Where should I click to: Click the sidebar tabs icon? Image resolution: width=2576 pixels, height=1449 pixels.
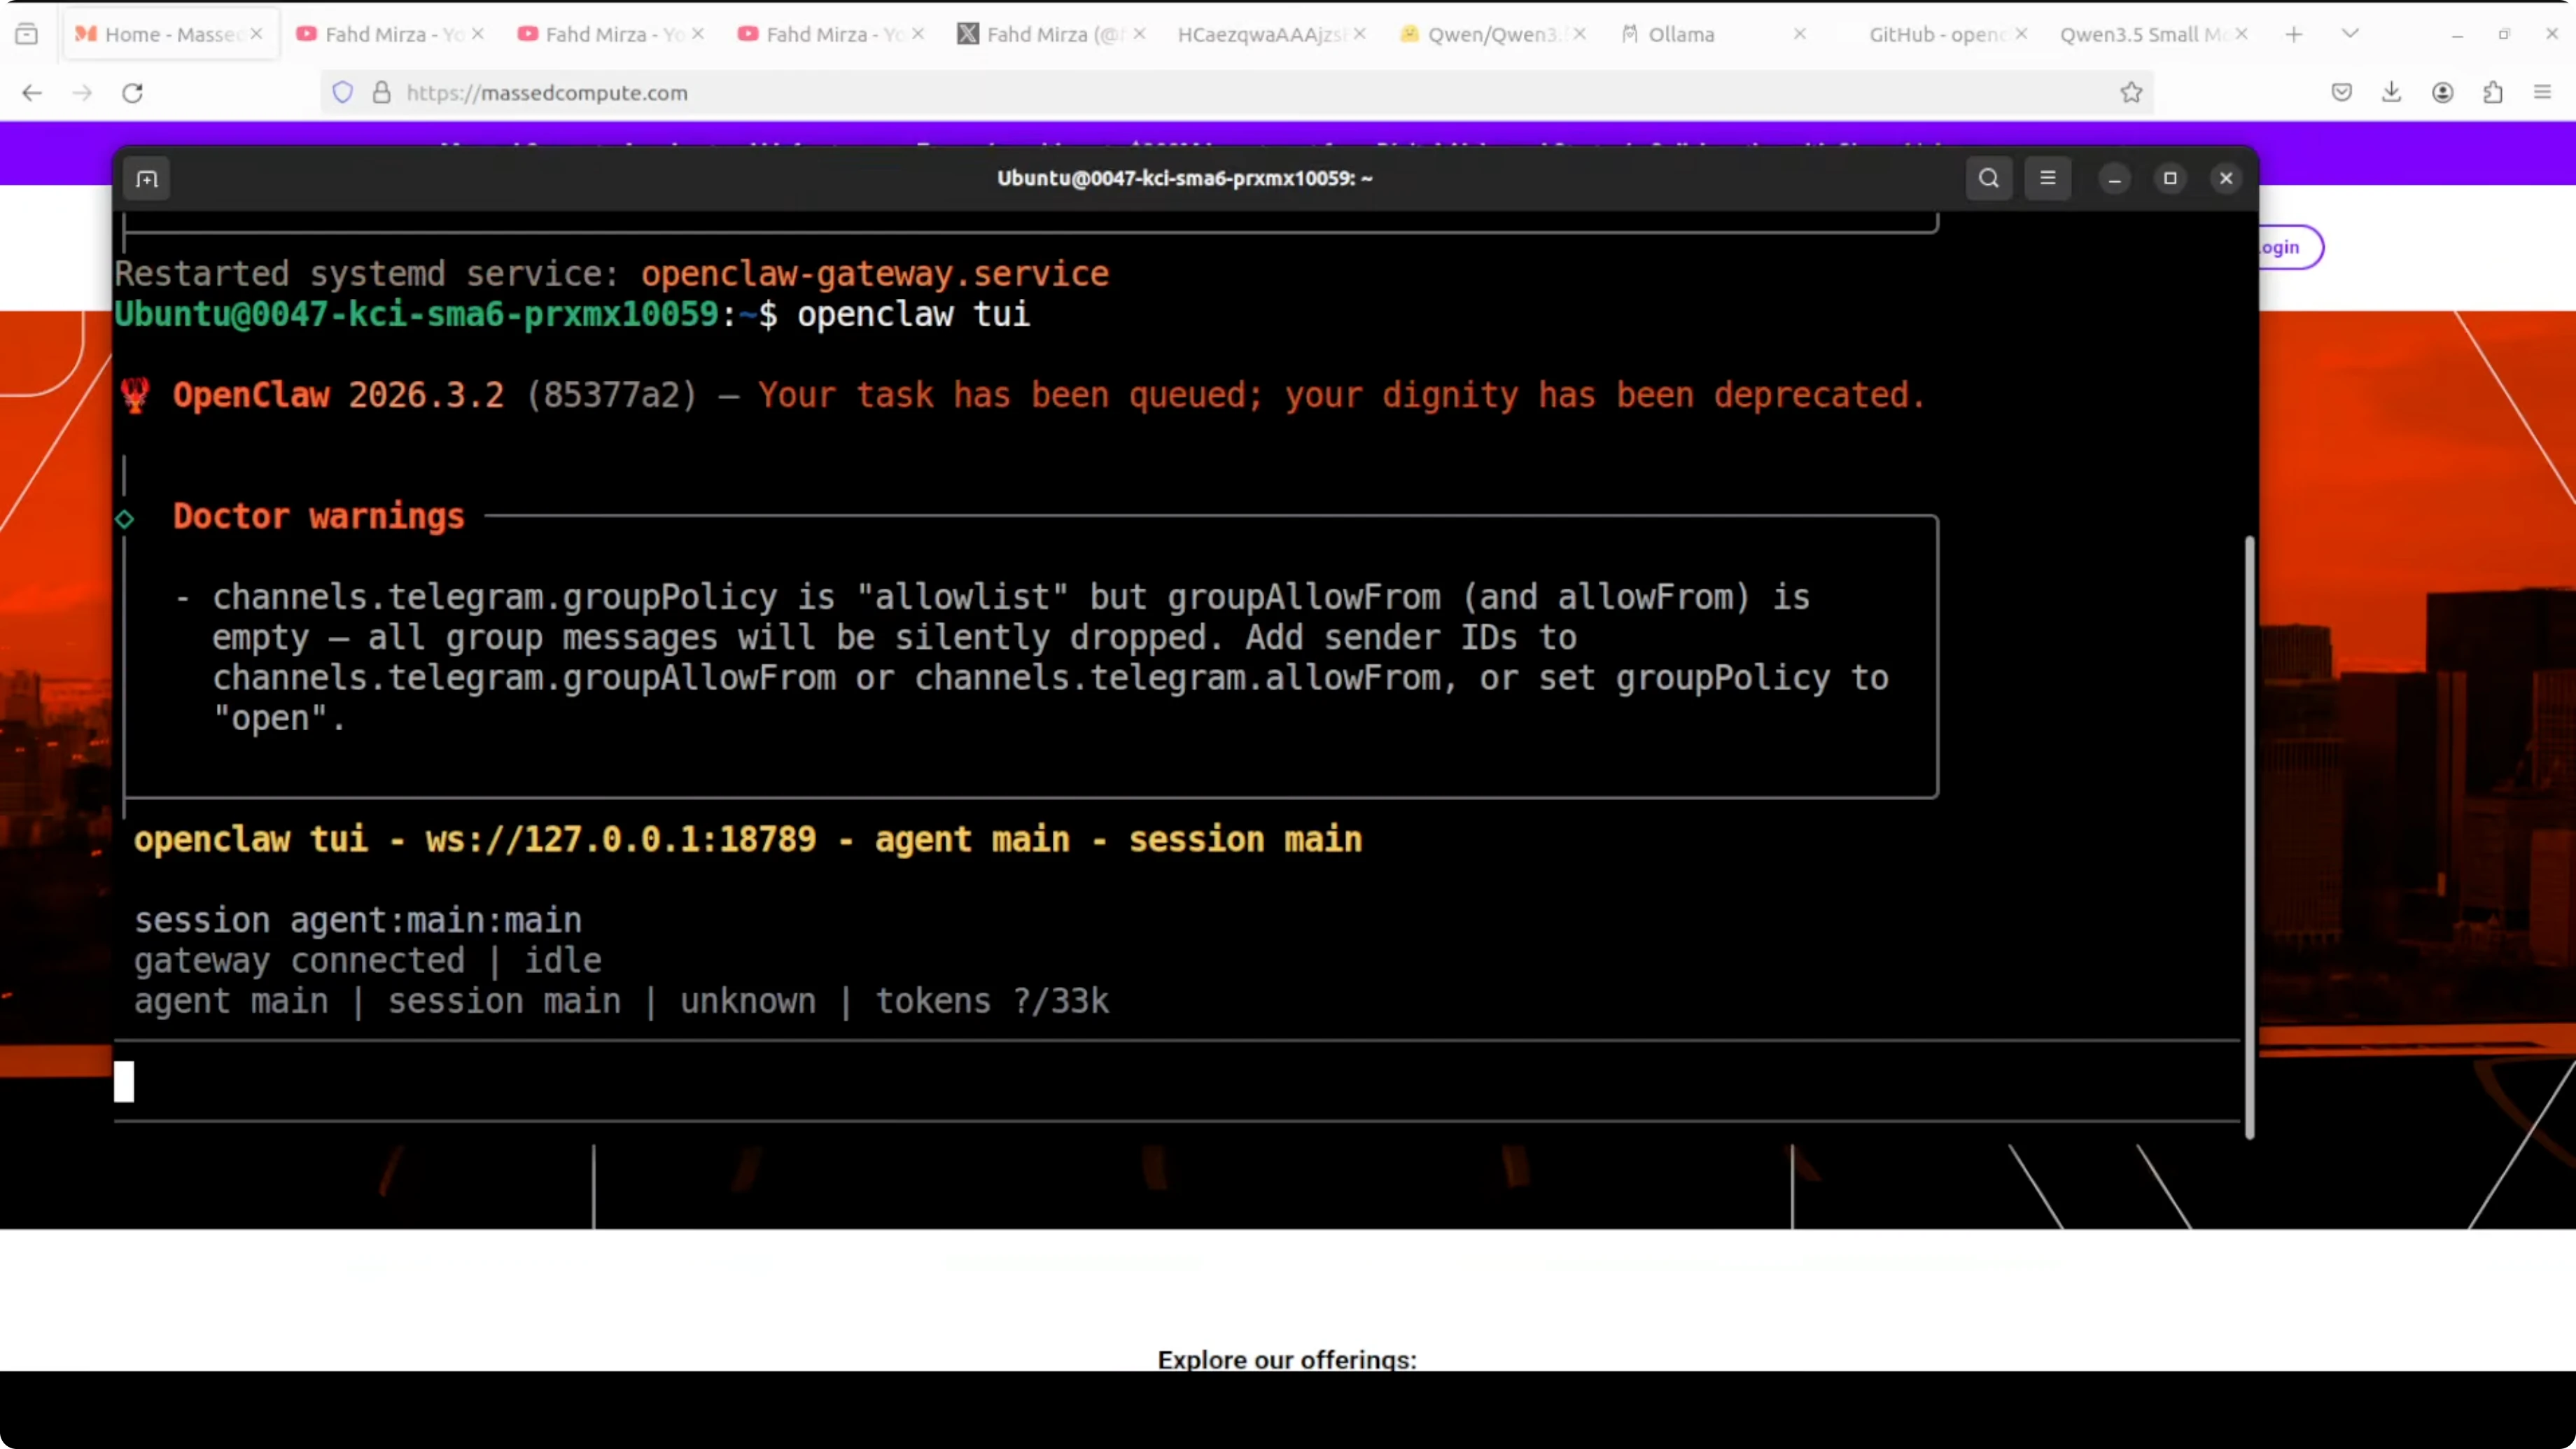pos(27,33)
